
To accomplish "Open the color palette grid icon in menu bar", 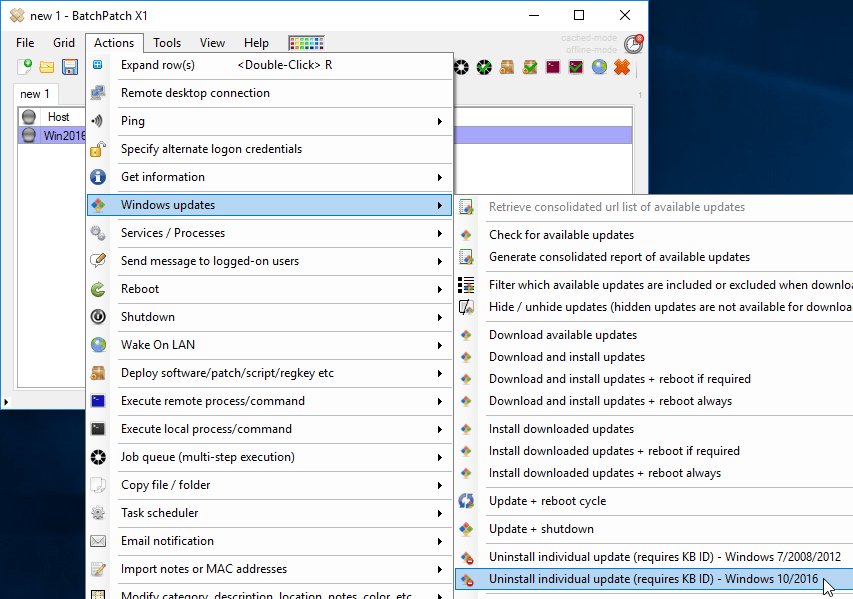I will pyautogui.click(x=306, y=43).
